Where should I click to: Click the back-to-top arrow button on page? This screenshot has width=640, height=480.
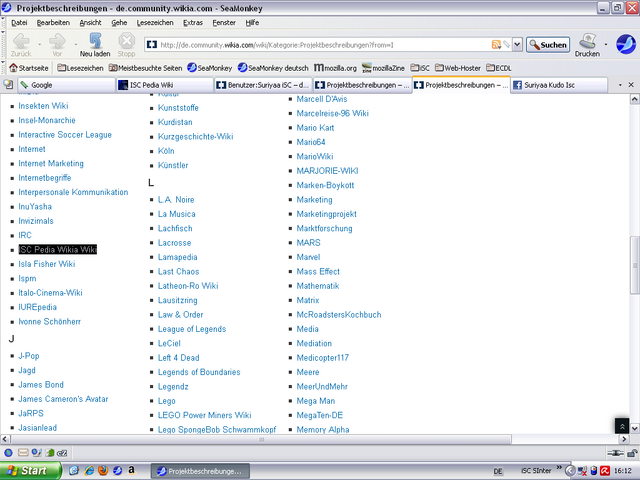(x=622, y=426)
